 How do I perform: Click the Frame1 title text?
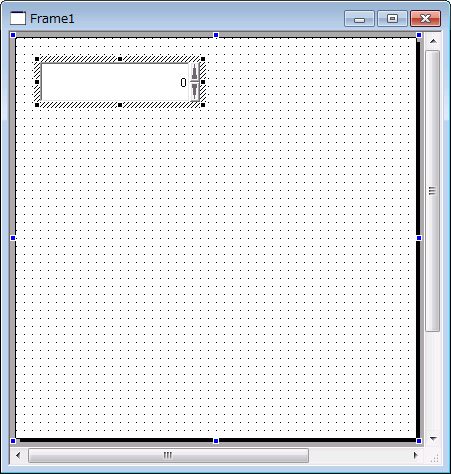tap(52, 18)
